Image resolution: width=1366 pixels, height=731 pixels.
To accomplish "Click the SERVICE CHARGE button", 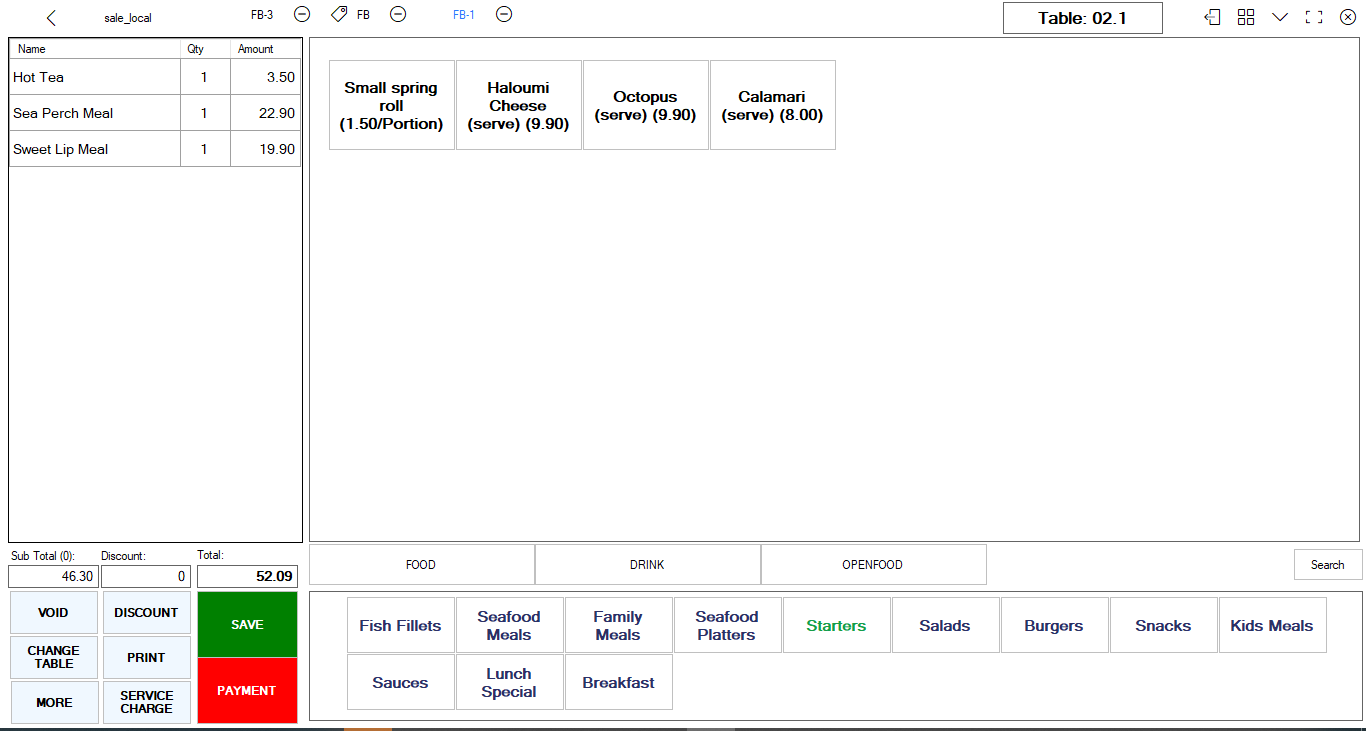I will (x=146, y=702).
